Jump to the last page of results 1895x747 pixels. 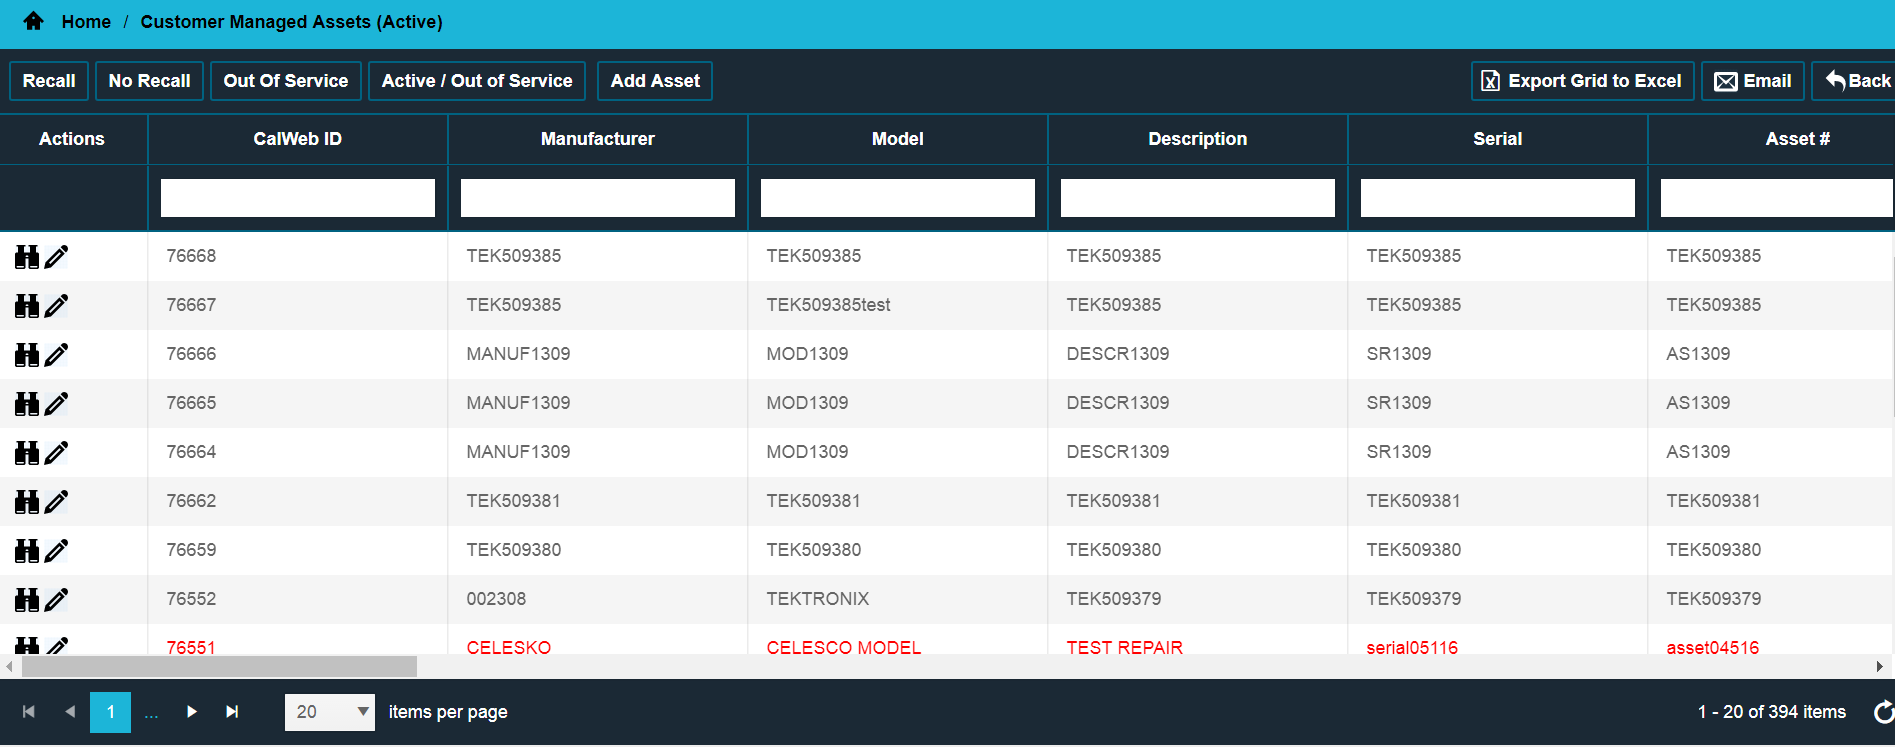click(232, 712)
